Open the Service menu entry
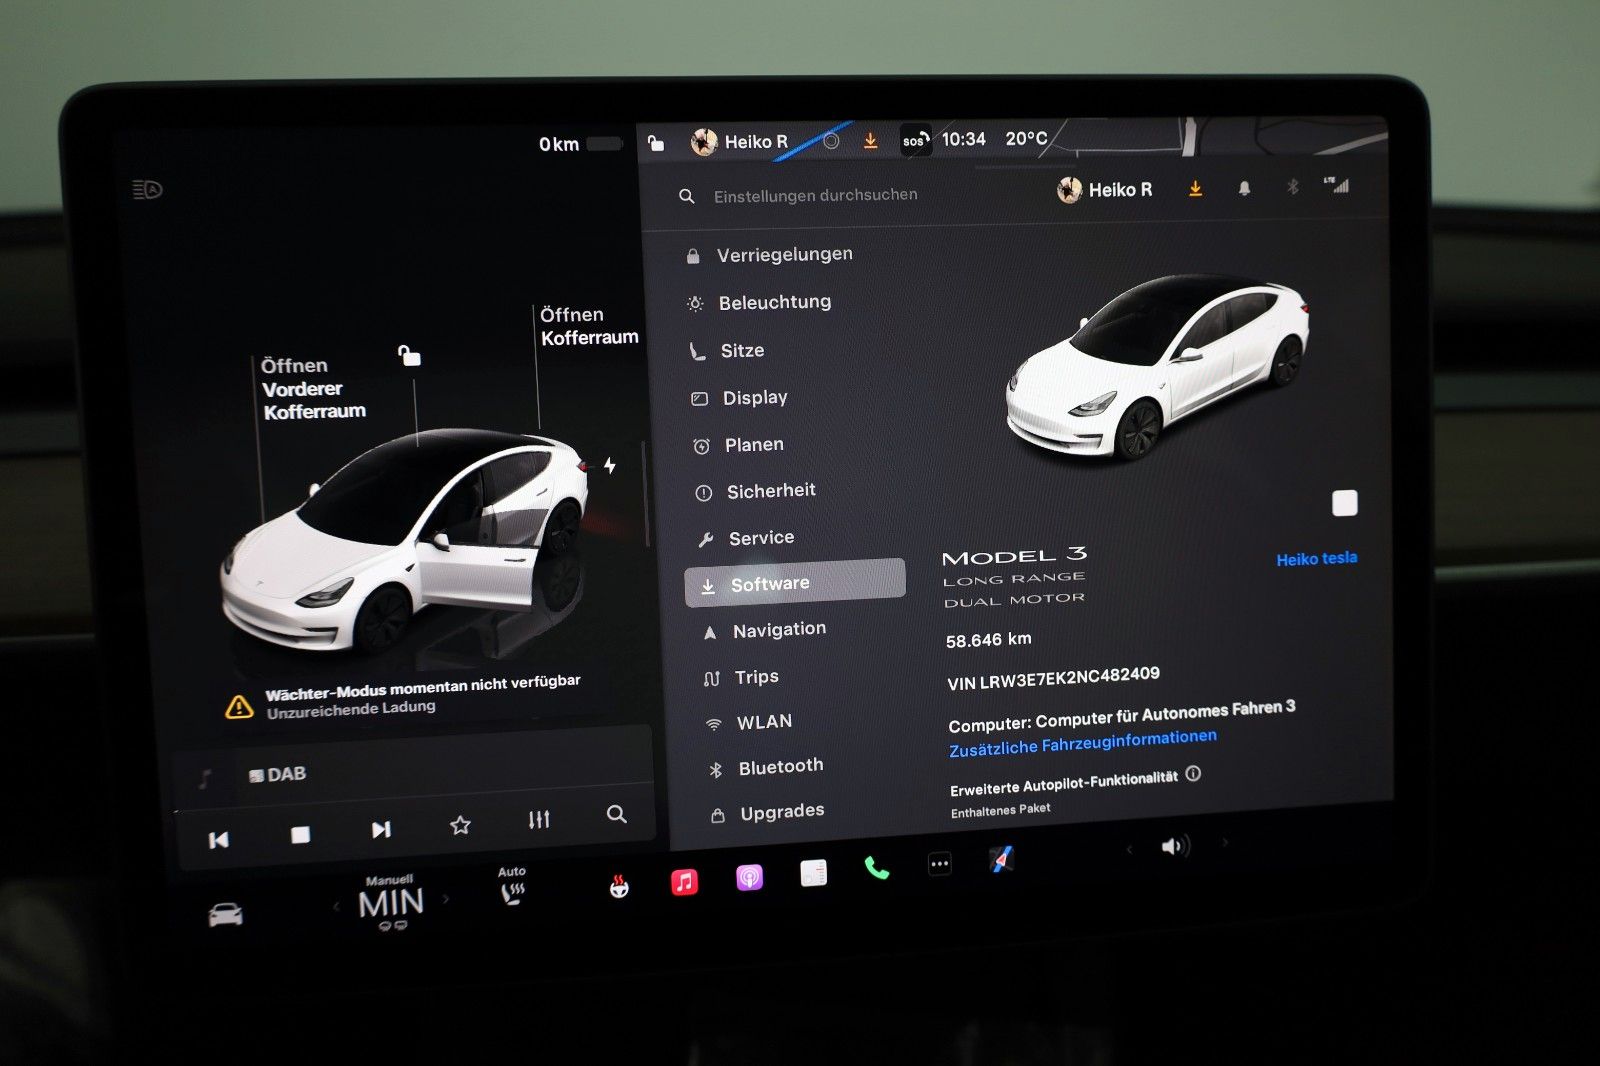 (746, 538)
